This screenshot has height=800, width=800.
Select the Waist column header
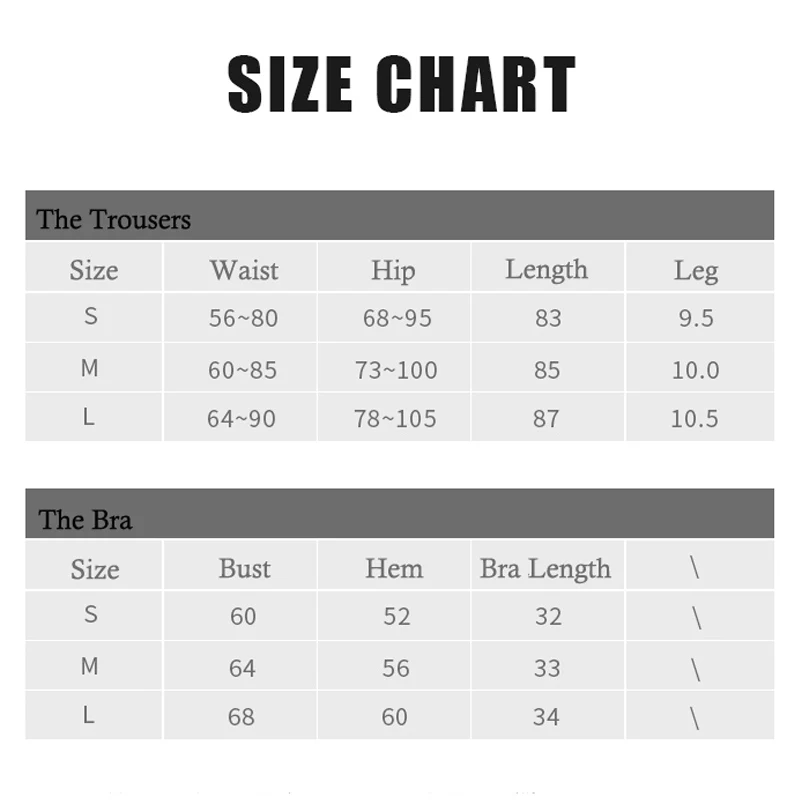click(x=244, y=270)
